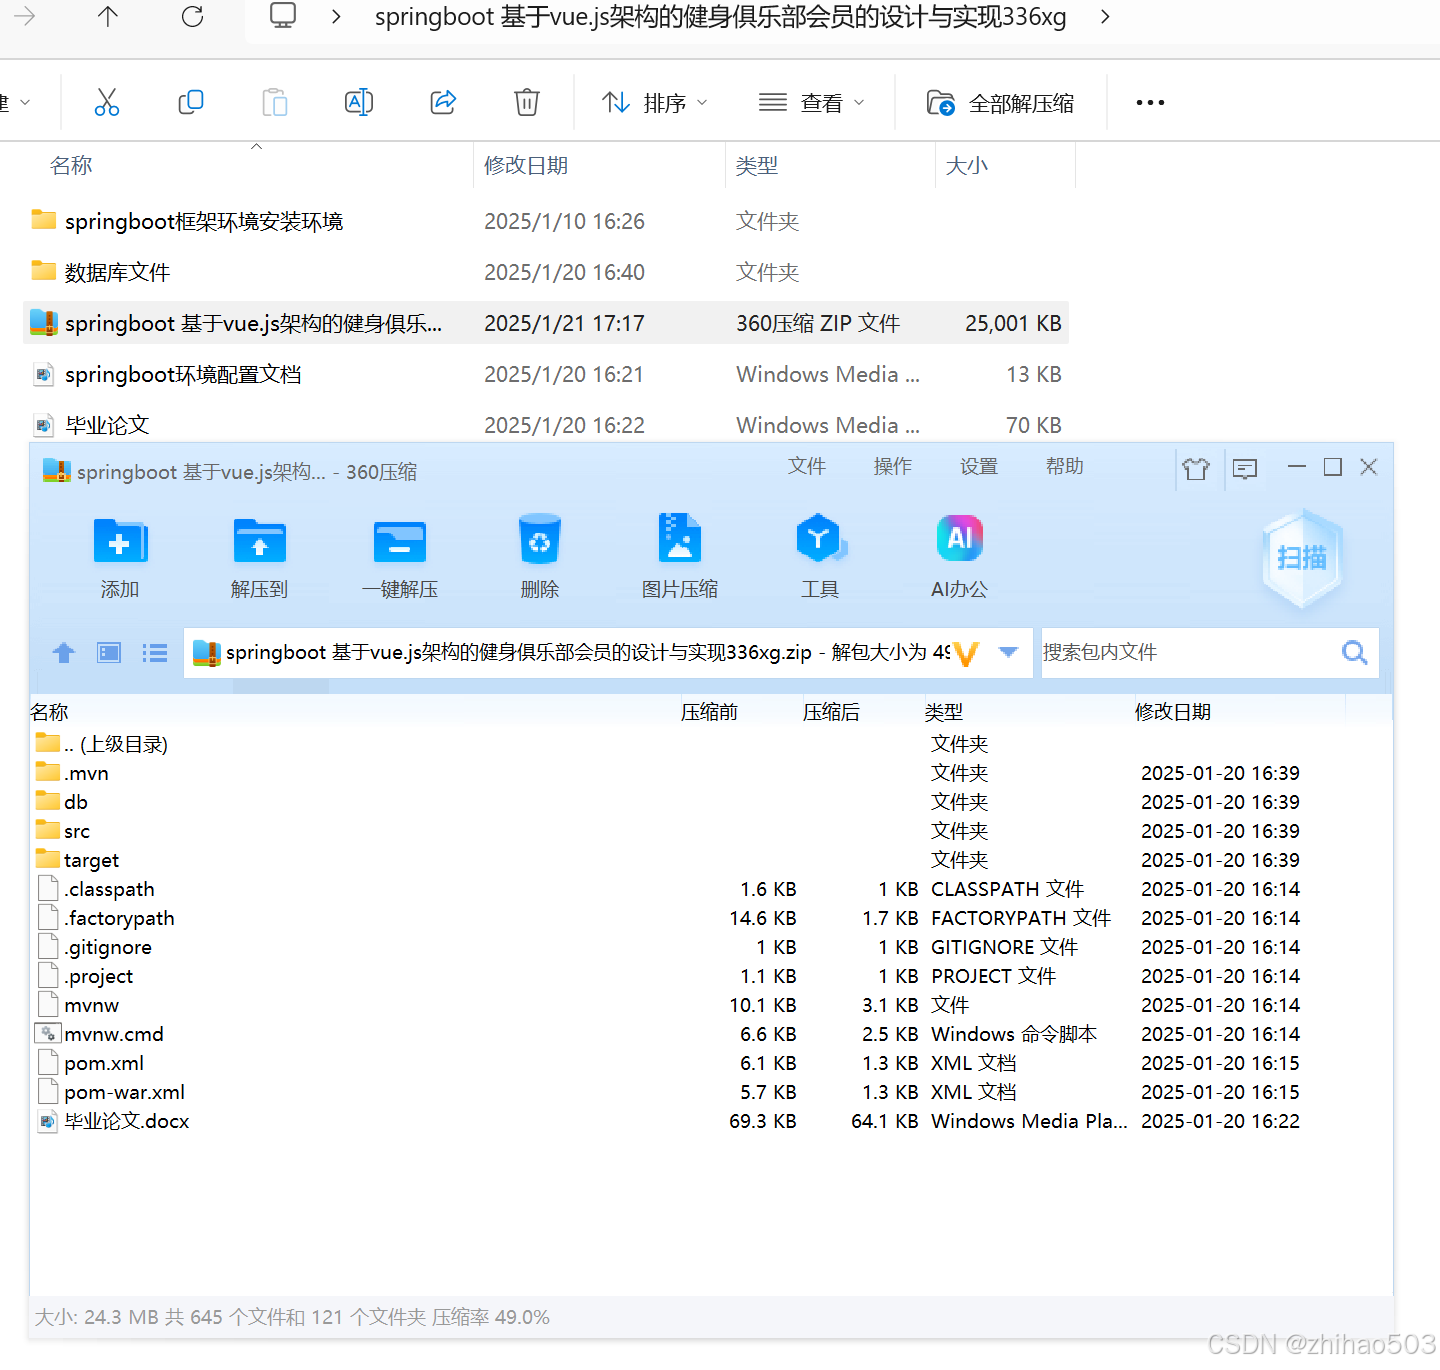Image resolution: width=1440 pixels, height=1370 pixels.
Task: Use the 一键解压 one-click extract tool
Action: coord(399,556)
